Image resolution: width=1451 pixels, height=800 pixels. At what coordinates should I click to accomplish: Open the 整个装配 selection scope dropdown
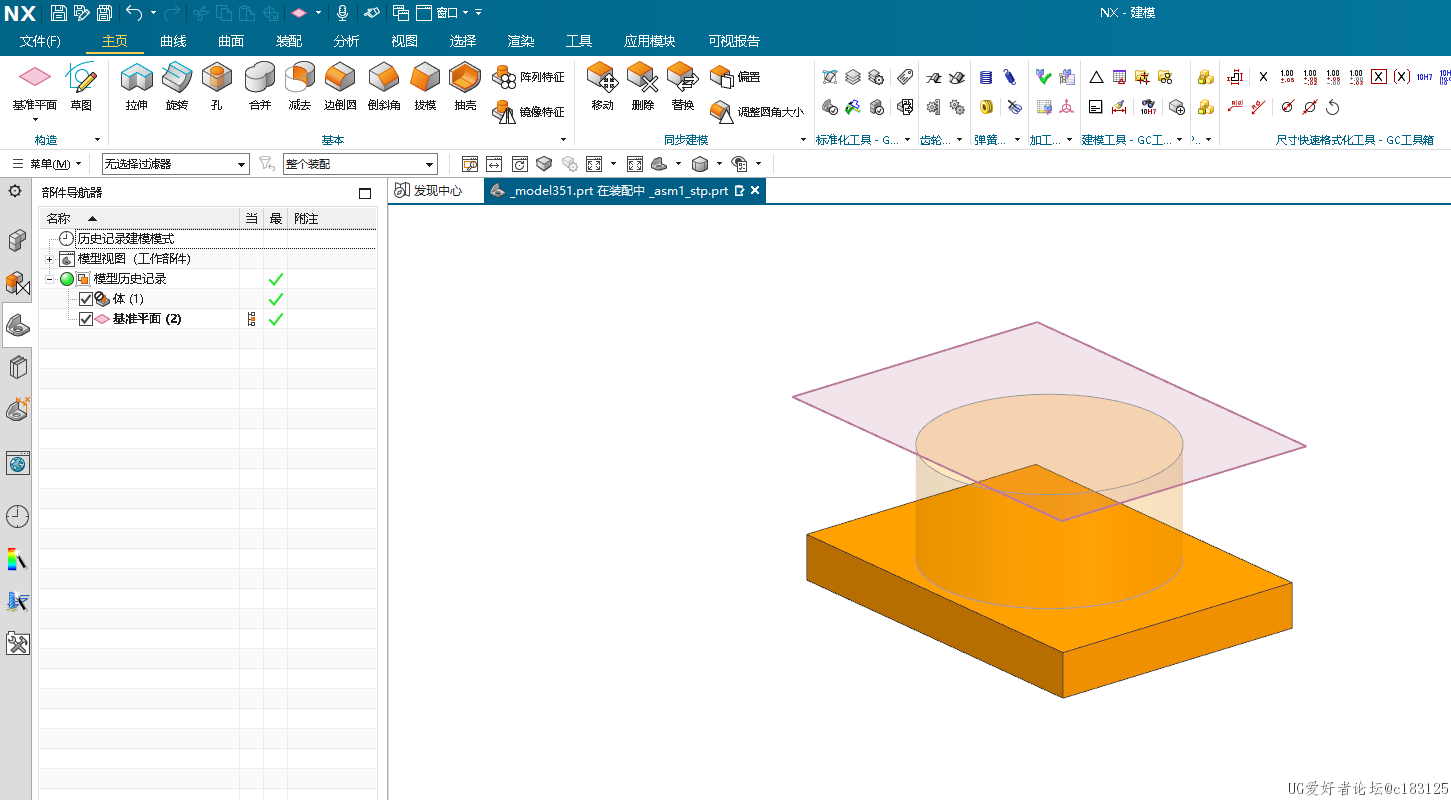[x=361, y=164]
